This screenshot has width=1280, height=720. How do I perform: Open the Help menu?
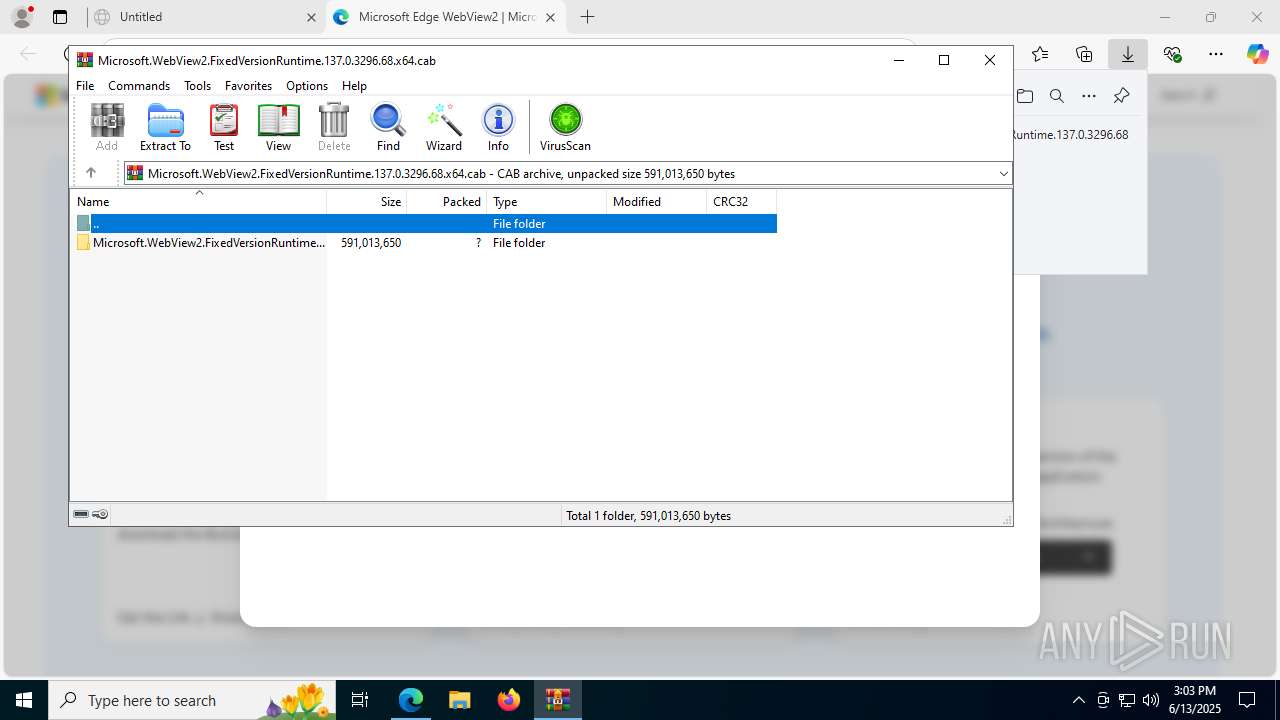354,86
